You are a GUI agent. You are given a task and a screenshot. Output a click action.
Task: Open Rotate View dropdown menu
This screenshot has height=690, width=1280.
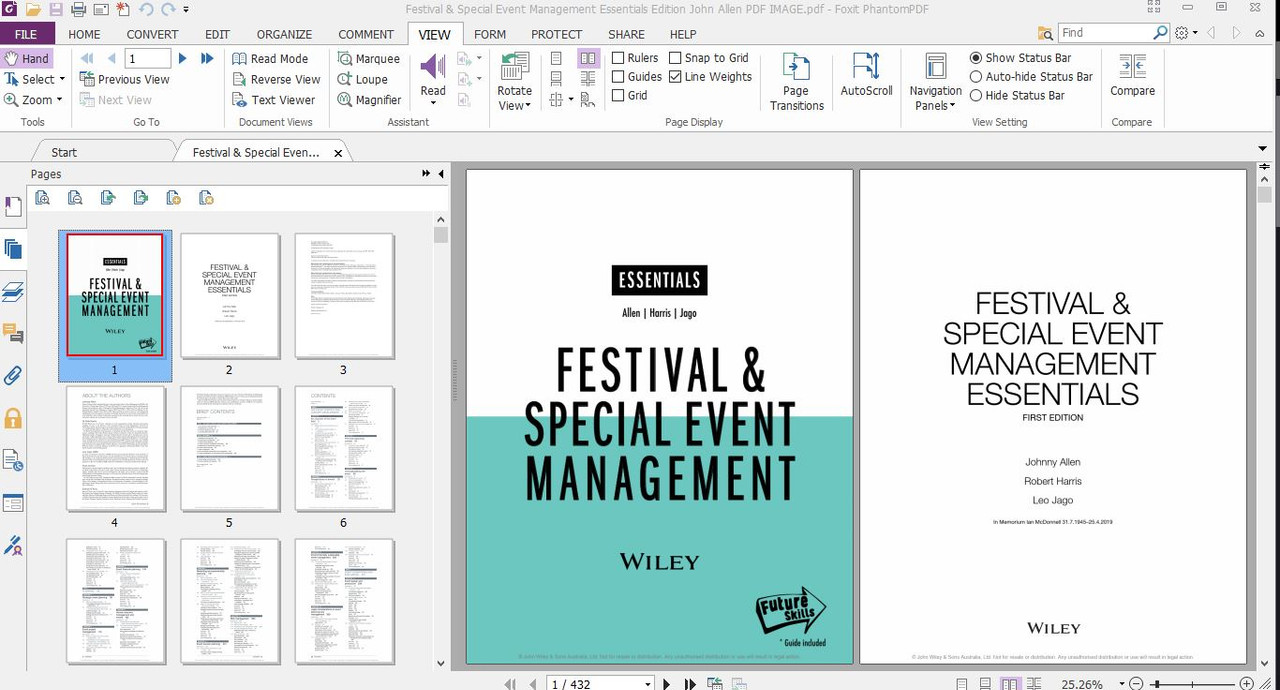pyautogui.click(x=528, y=106)
